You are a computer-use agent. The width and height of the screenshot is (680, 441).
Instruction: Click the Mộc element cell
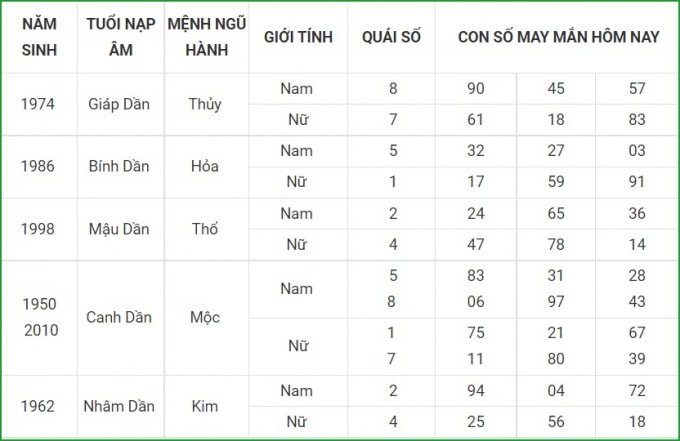point(205,317)
